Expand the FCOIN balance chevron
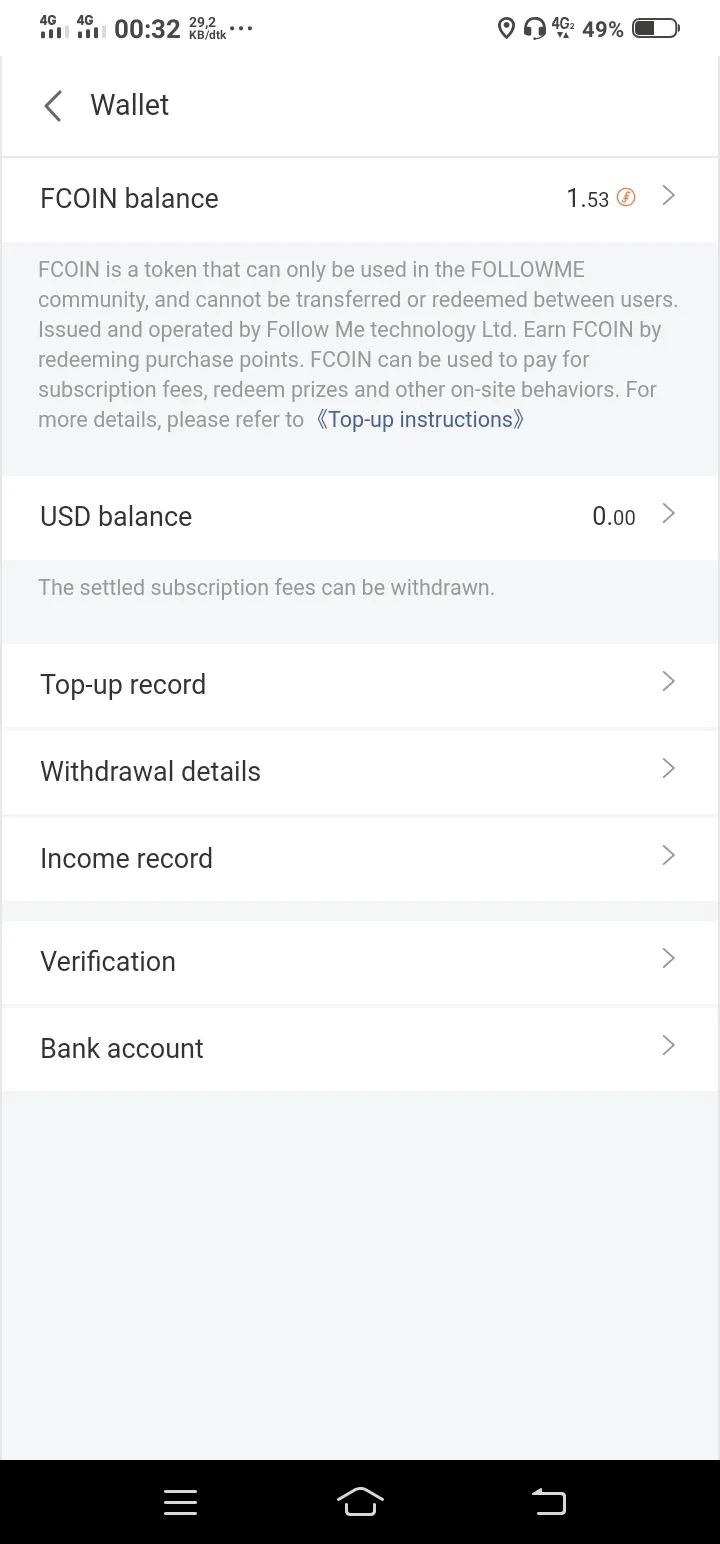The width and height of the screenshot is (720, 1544). click(669, 196)
